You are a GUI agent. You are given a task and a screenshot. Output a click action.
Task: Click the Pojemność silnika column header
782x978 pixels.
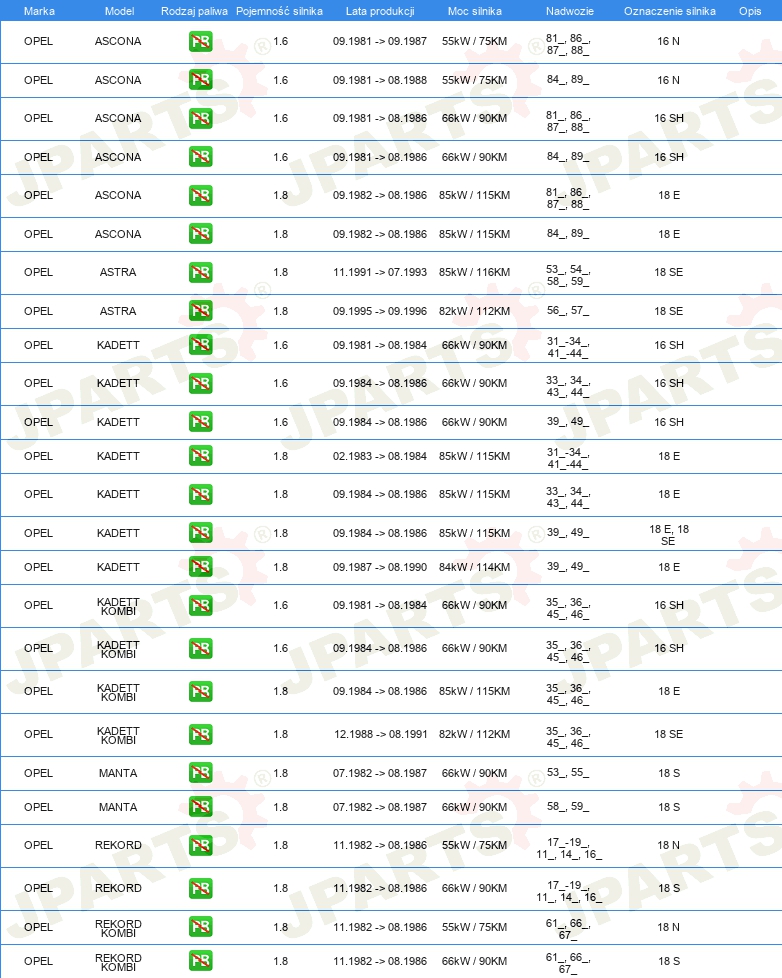(x=279, y=11)
